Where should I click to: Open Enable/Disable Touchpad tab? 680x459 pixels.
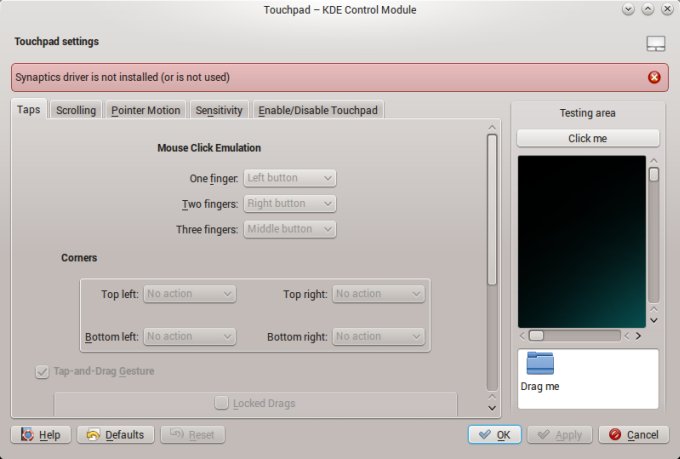point(318,110)
